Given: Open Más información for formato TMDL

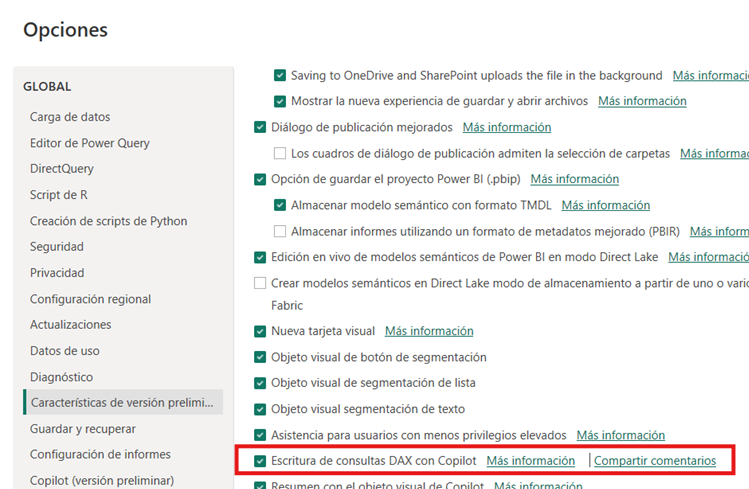Looking at the screenshot, I should click(x=606, y=205).
